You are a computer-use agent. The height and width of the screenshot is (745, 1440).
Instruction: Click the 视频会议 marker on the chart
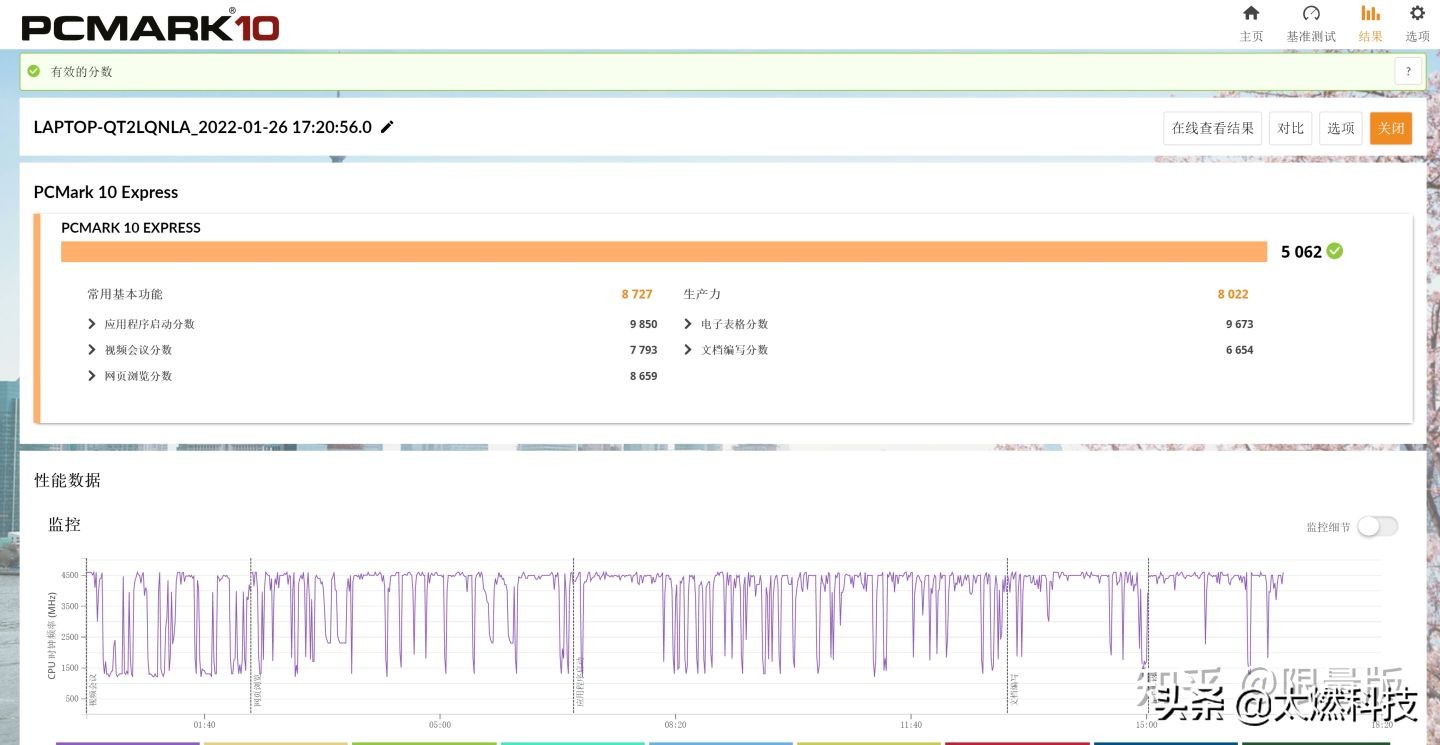click(93, 690)
